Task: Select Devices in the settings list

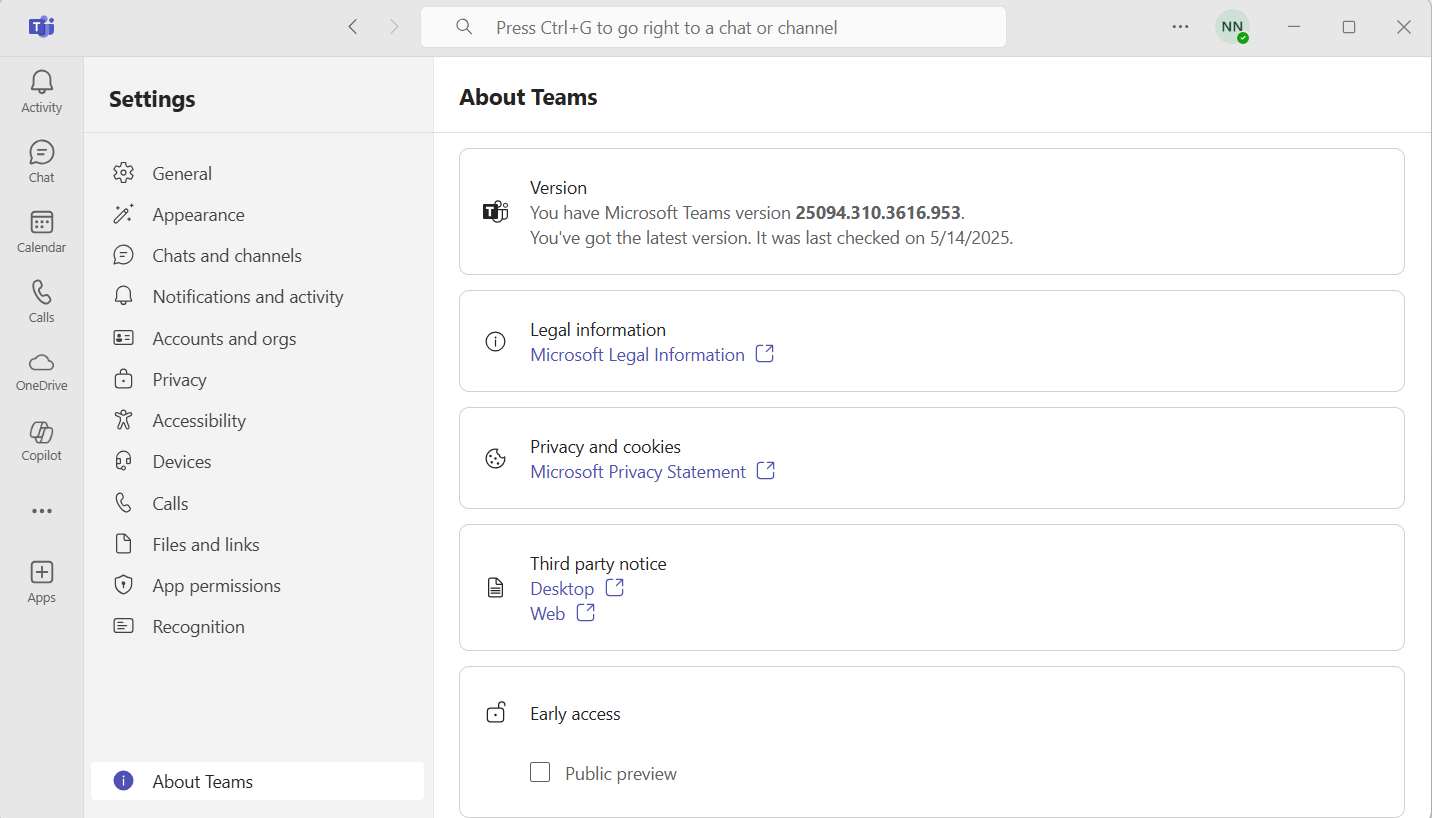Action: click(181, 462)
